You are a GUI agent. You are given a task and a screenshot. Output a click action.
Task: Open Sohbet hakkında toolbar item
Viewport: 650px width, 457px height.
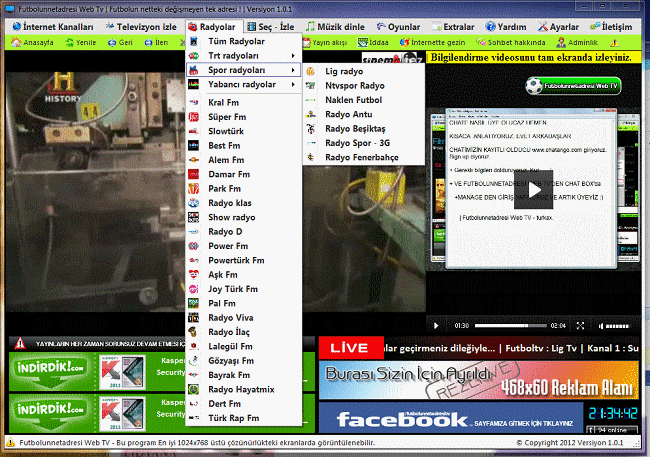(x=510, y=42)
